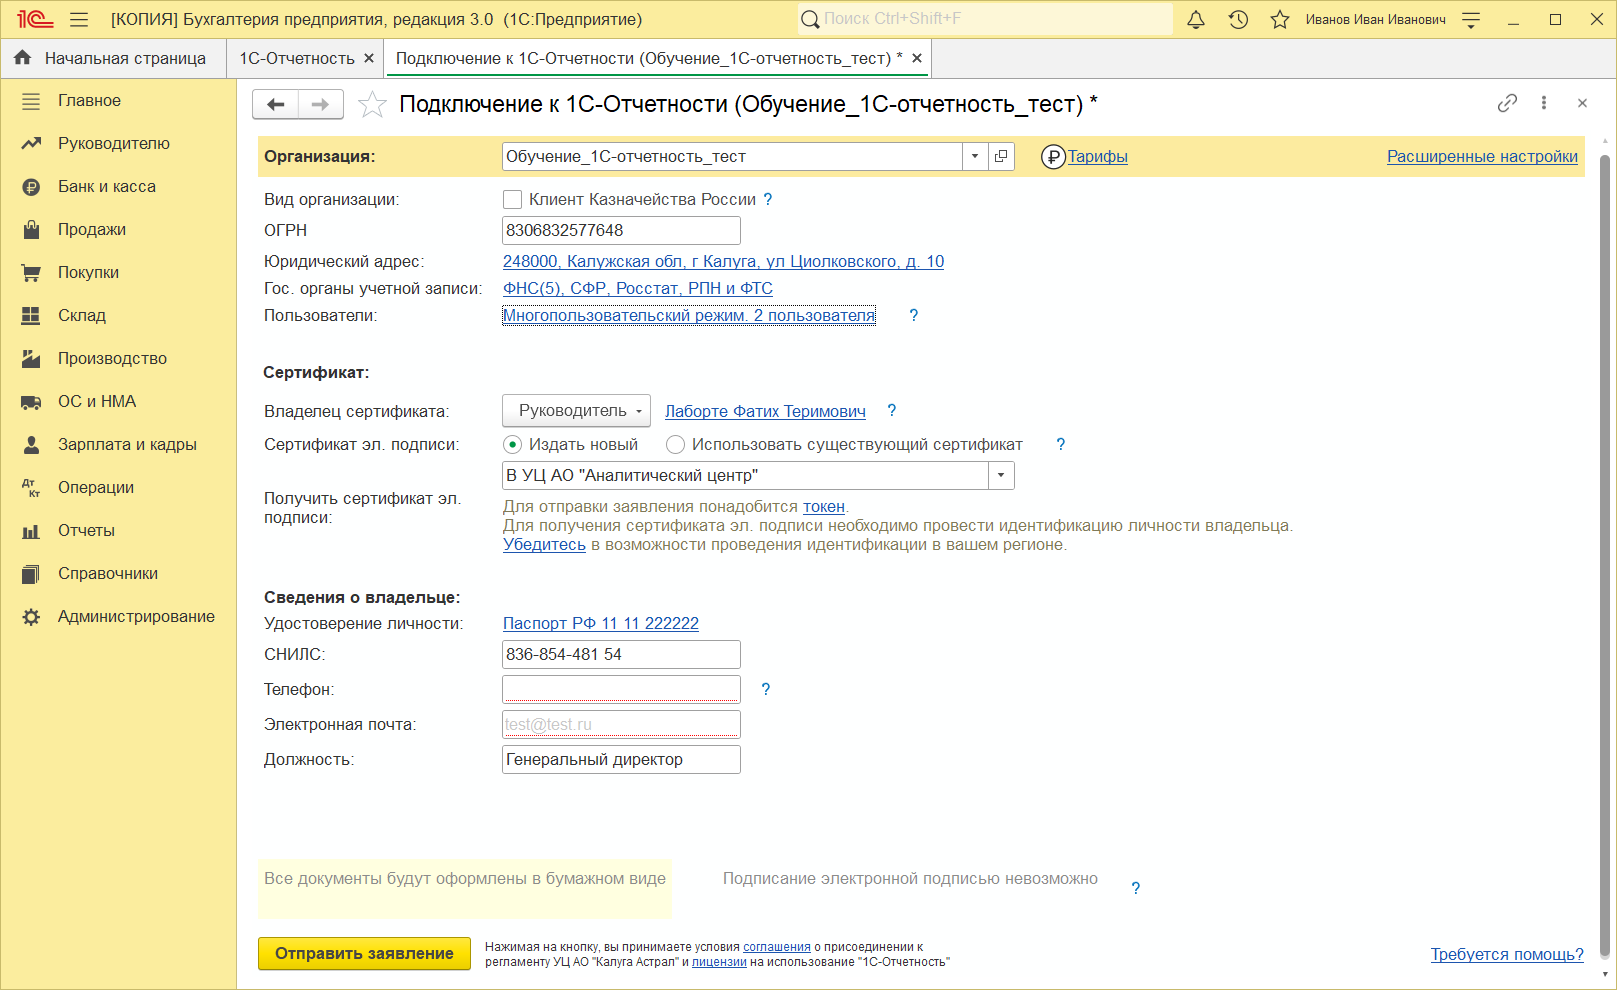The height and width of the screenshot is (990, 1617).
Task: Close the Подключение к 1С-Отчетности tab
Action: click(x=917, y=59)
